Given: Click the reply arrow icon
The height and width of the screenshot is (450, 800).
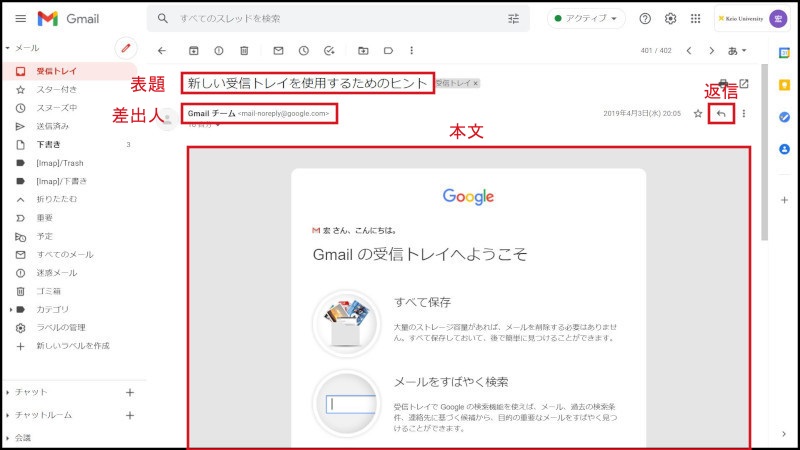Looking at the screenshot, I should click(x=719, y=114).
